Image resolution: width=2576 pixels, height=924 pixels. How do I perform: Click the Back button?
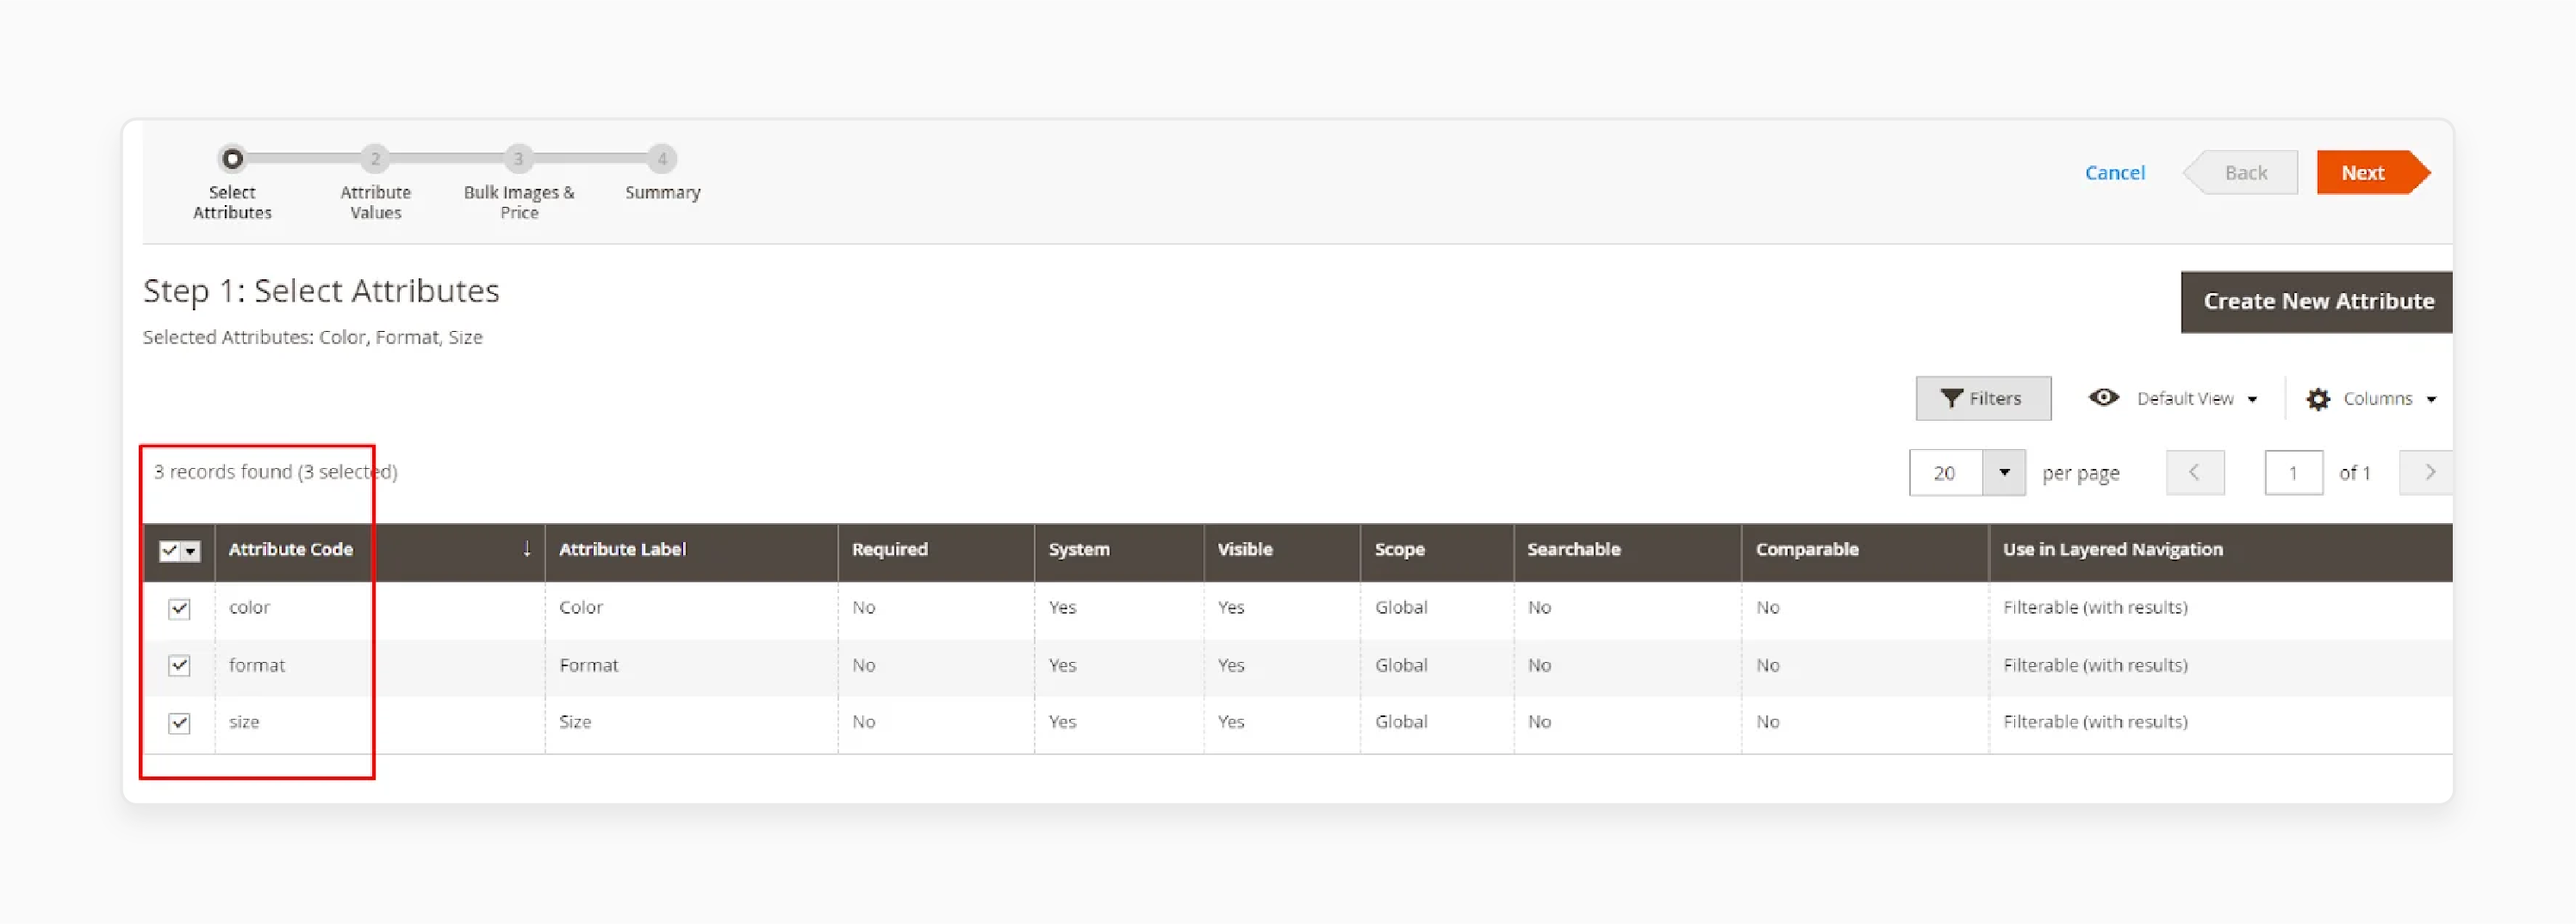click(2240, 173)
